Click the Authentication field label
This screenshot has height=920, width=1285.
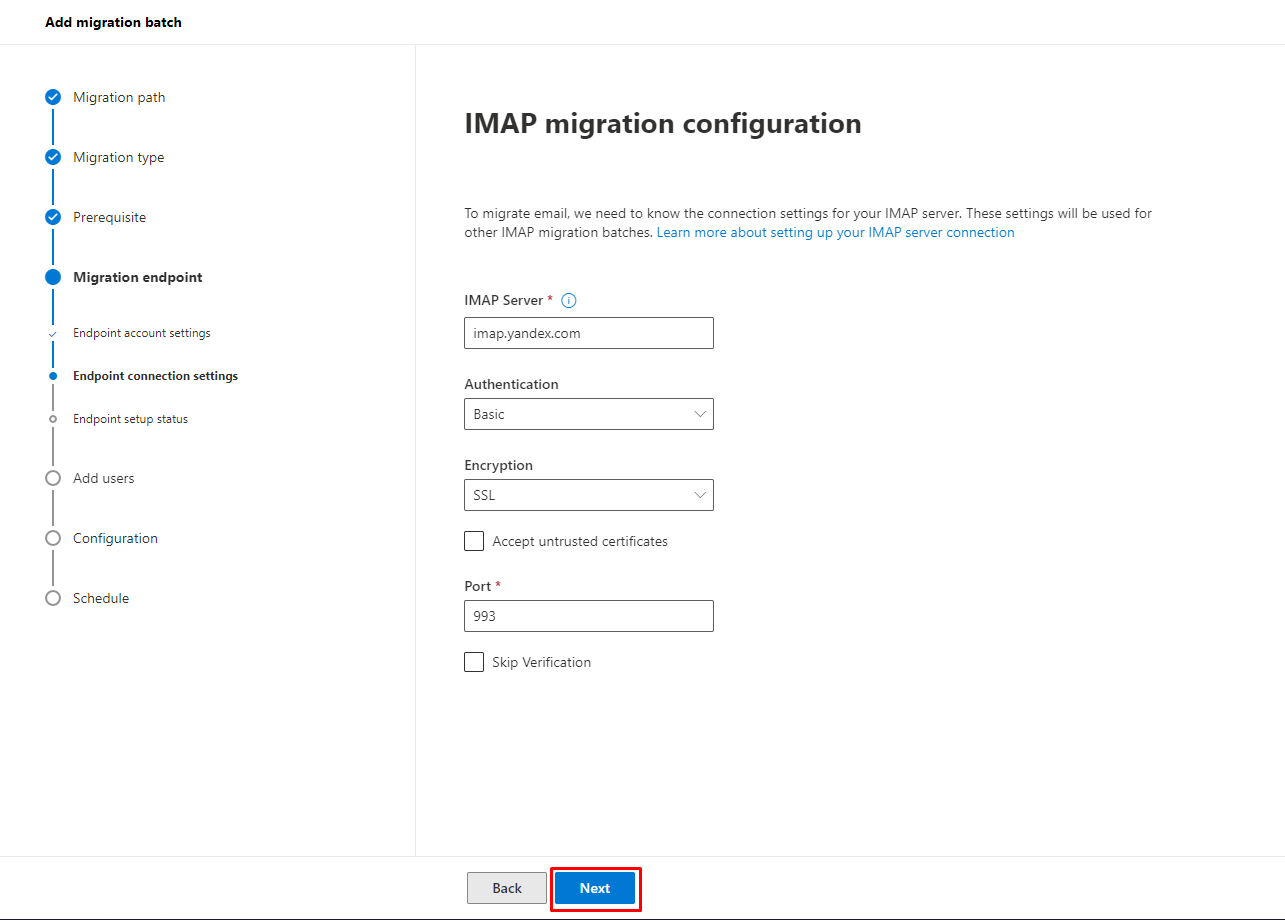point(511,384)
